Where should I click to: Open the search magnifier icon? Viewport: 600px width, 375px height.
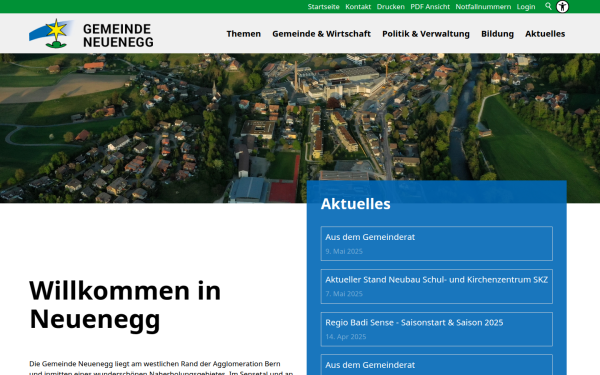(548, 6)
